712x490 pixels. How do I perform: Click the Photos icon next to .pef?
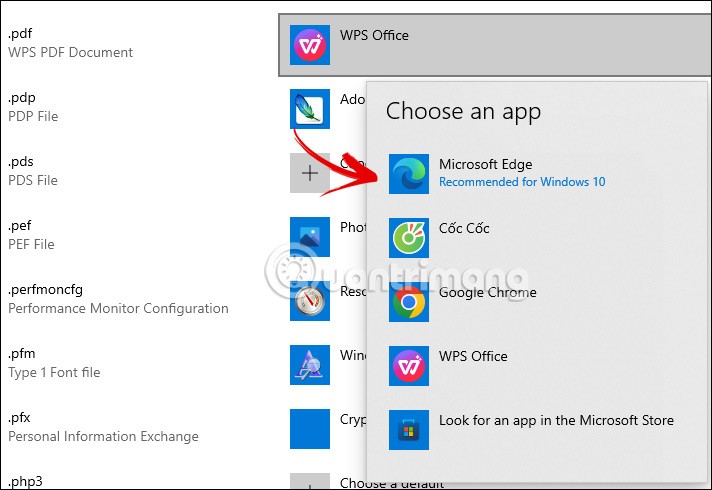click(310, 237)
